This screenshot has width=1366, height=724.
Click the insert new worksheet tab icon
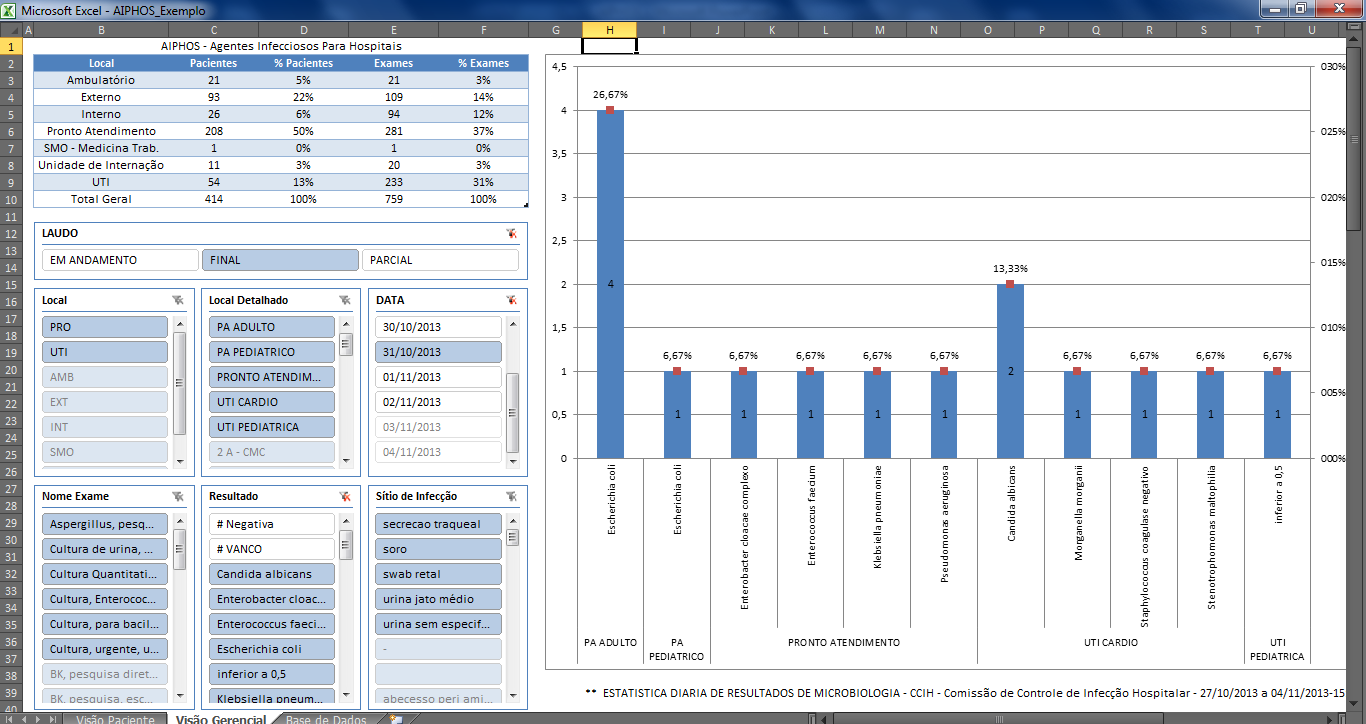(397, 718)
